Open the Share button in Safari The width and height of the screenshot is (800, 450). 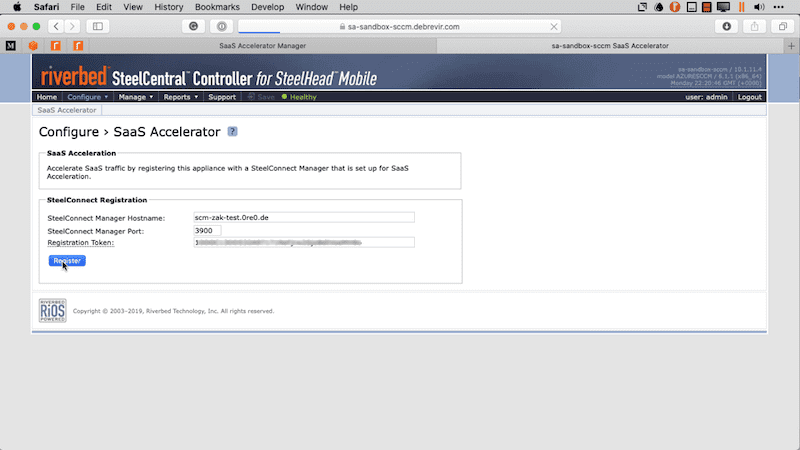(755, 27)
